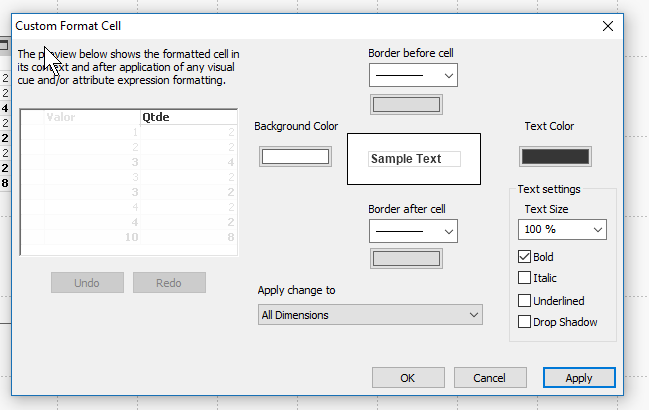This screenshot has width=649, height=410.
Task: Enable the Underlined checkbox
Action: (525, 300)
